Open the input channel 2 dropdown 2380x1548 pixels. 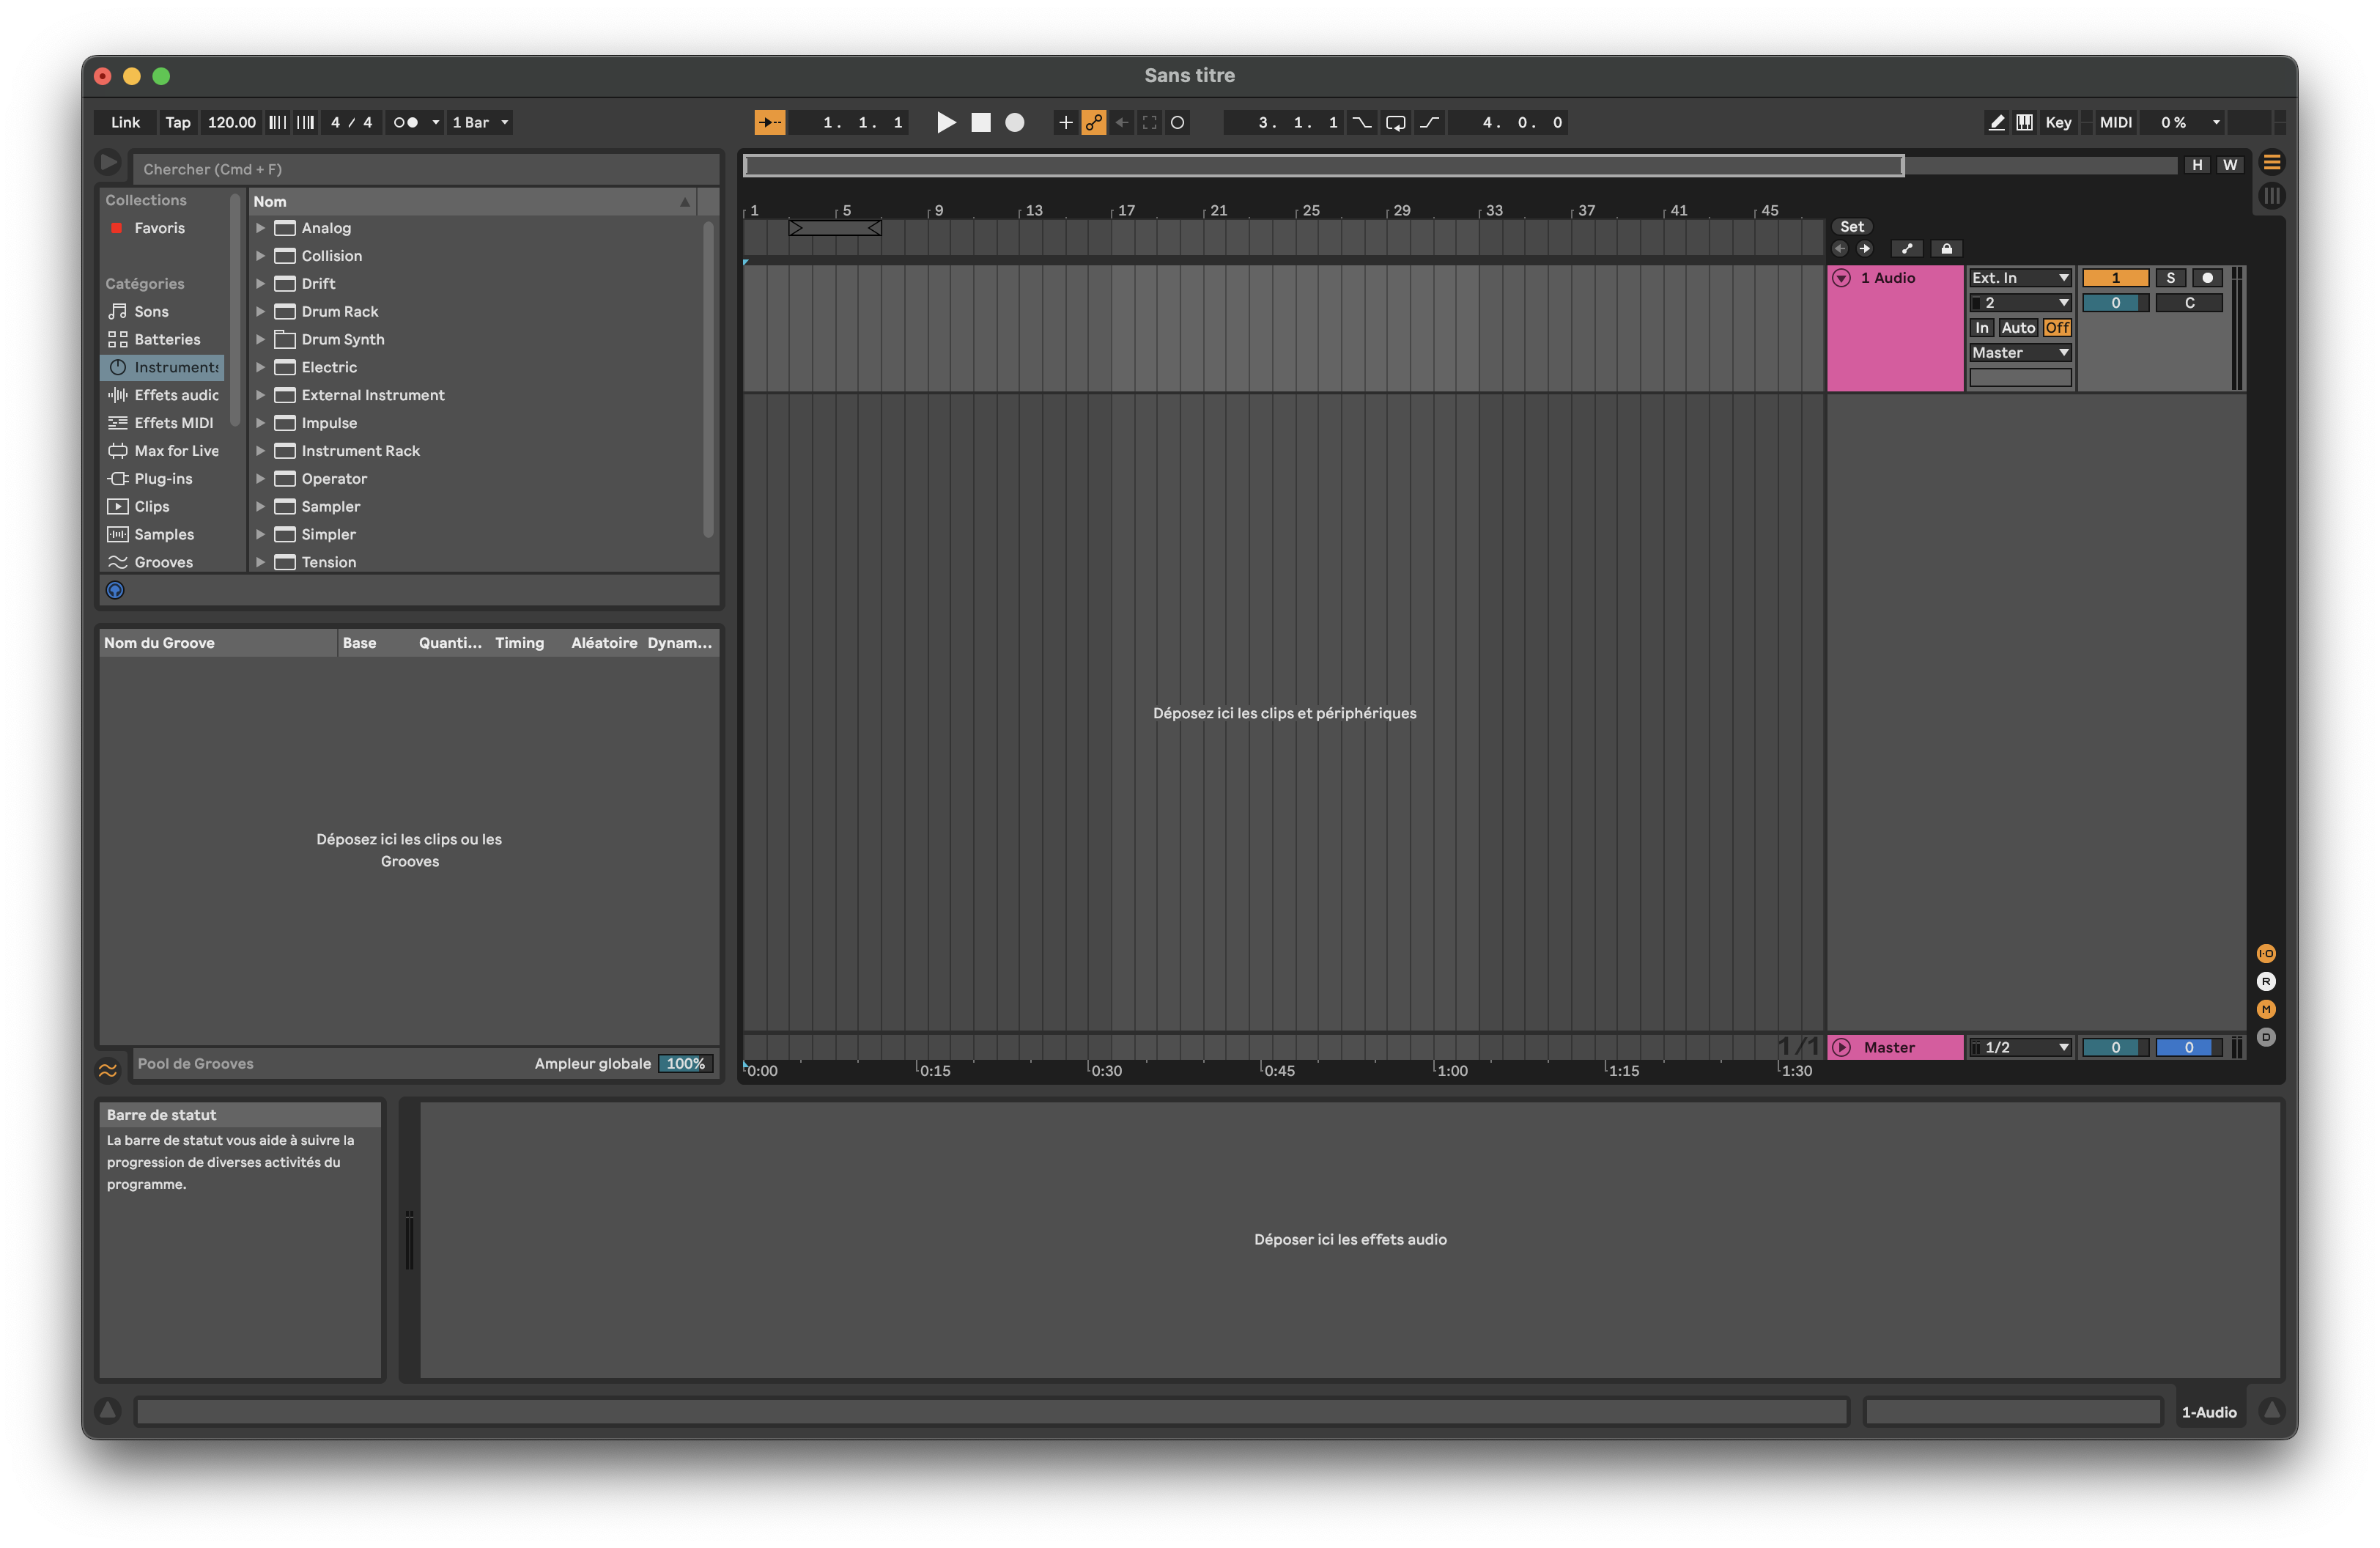coord(2020,303)
